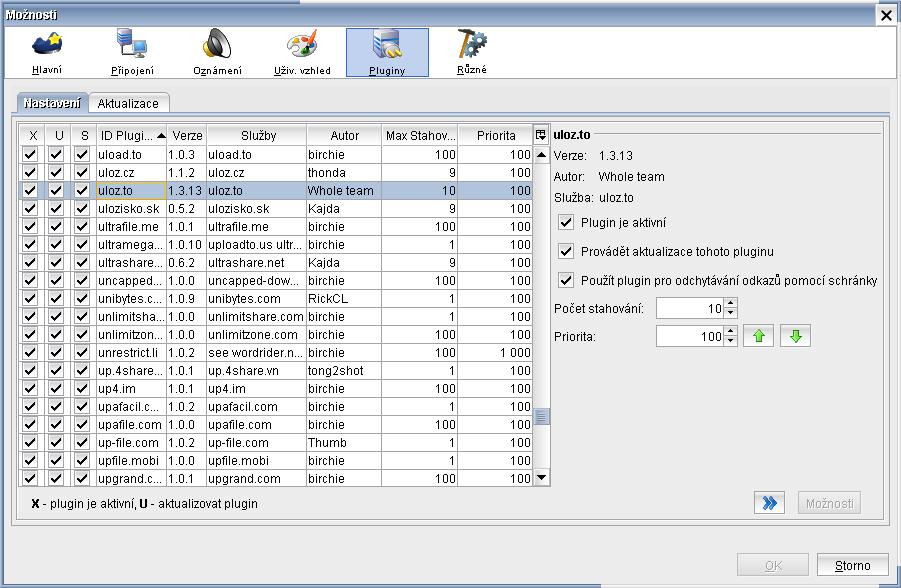Close the Možnosti dialog window
The image size is (901, 588).
point(887,15)
